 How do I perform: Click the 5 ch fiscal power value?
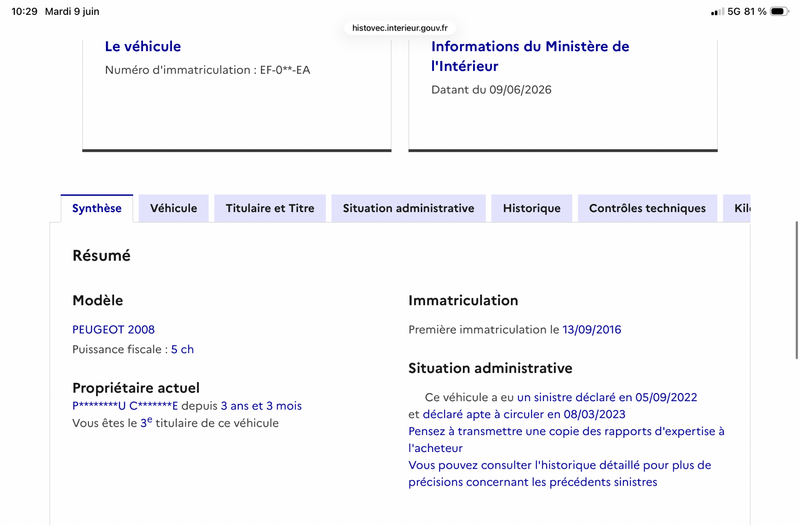tap(182, 349)
